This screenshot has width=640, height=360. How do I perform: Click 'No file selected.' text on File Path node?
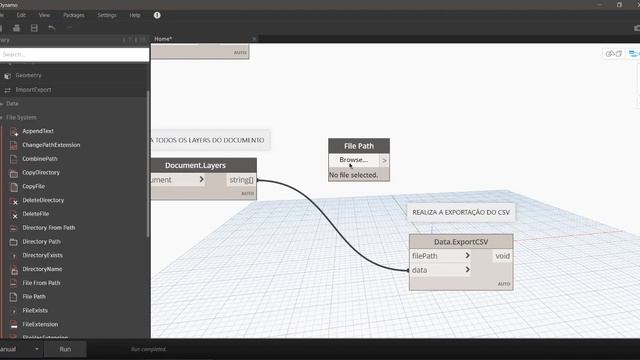click(353, 175)
